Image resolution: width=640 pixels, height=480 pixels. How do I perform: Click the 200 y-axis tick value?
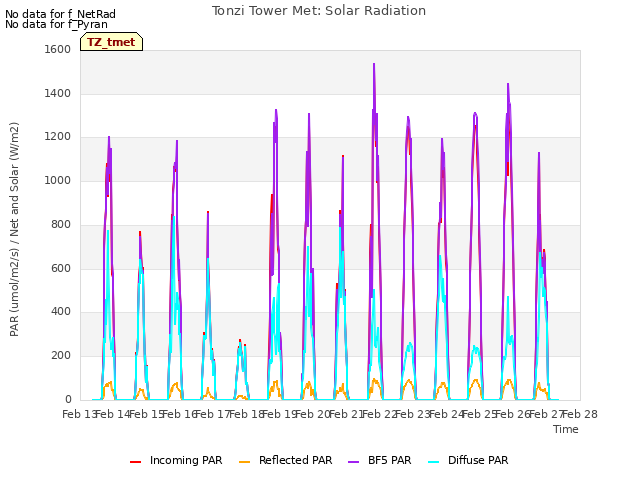(x=61, y=356)
